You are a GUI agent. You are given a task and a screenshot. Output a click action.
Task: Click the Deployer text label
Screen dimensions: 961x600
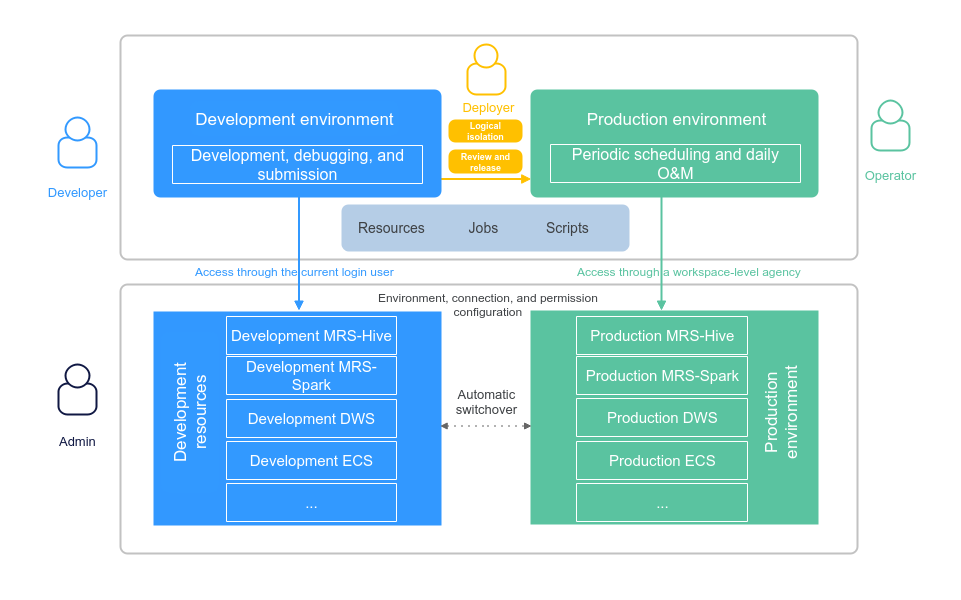click(x=488, y=108)
